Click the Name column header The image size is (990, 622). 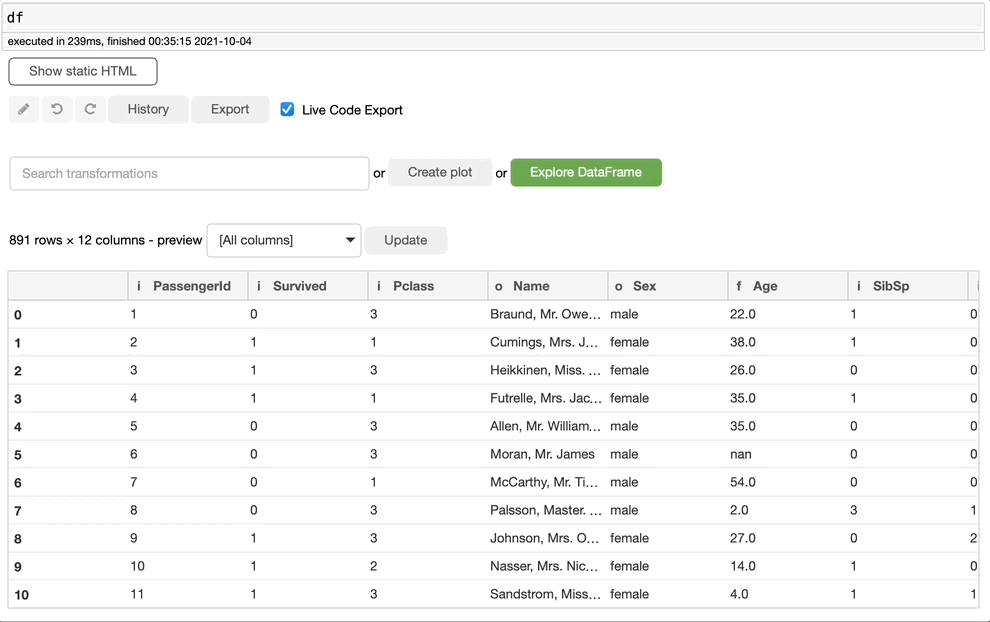tap(531, 286)
